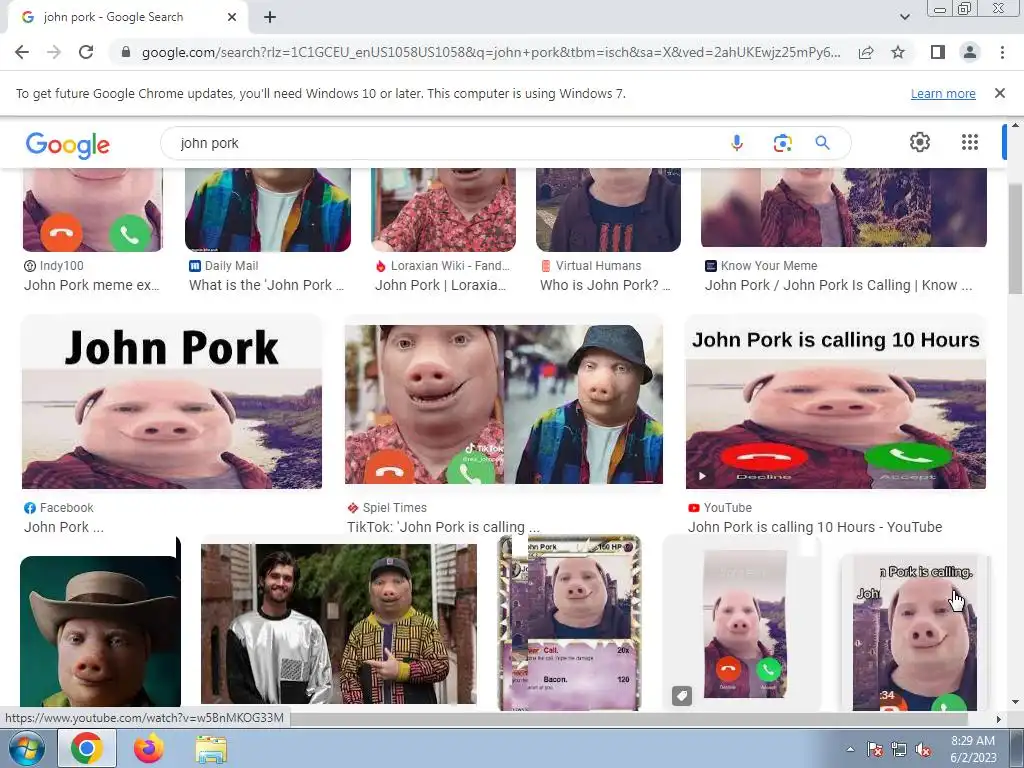Search by image with Google Lens
The height and width of the screenshot is (768, 1024).
tap(782, 143)
